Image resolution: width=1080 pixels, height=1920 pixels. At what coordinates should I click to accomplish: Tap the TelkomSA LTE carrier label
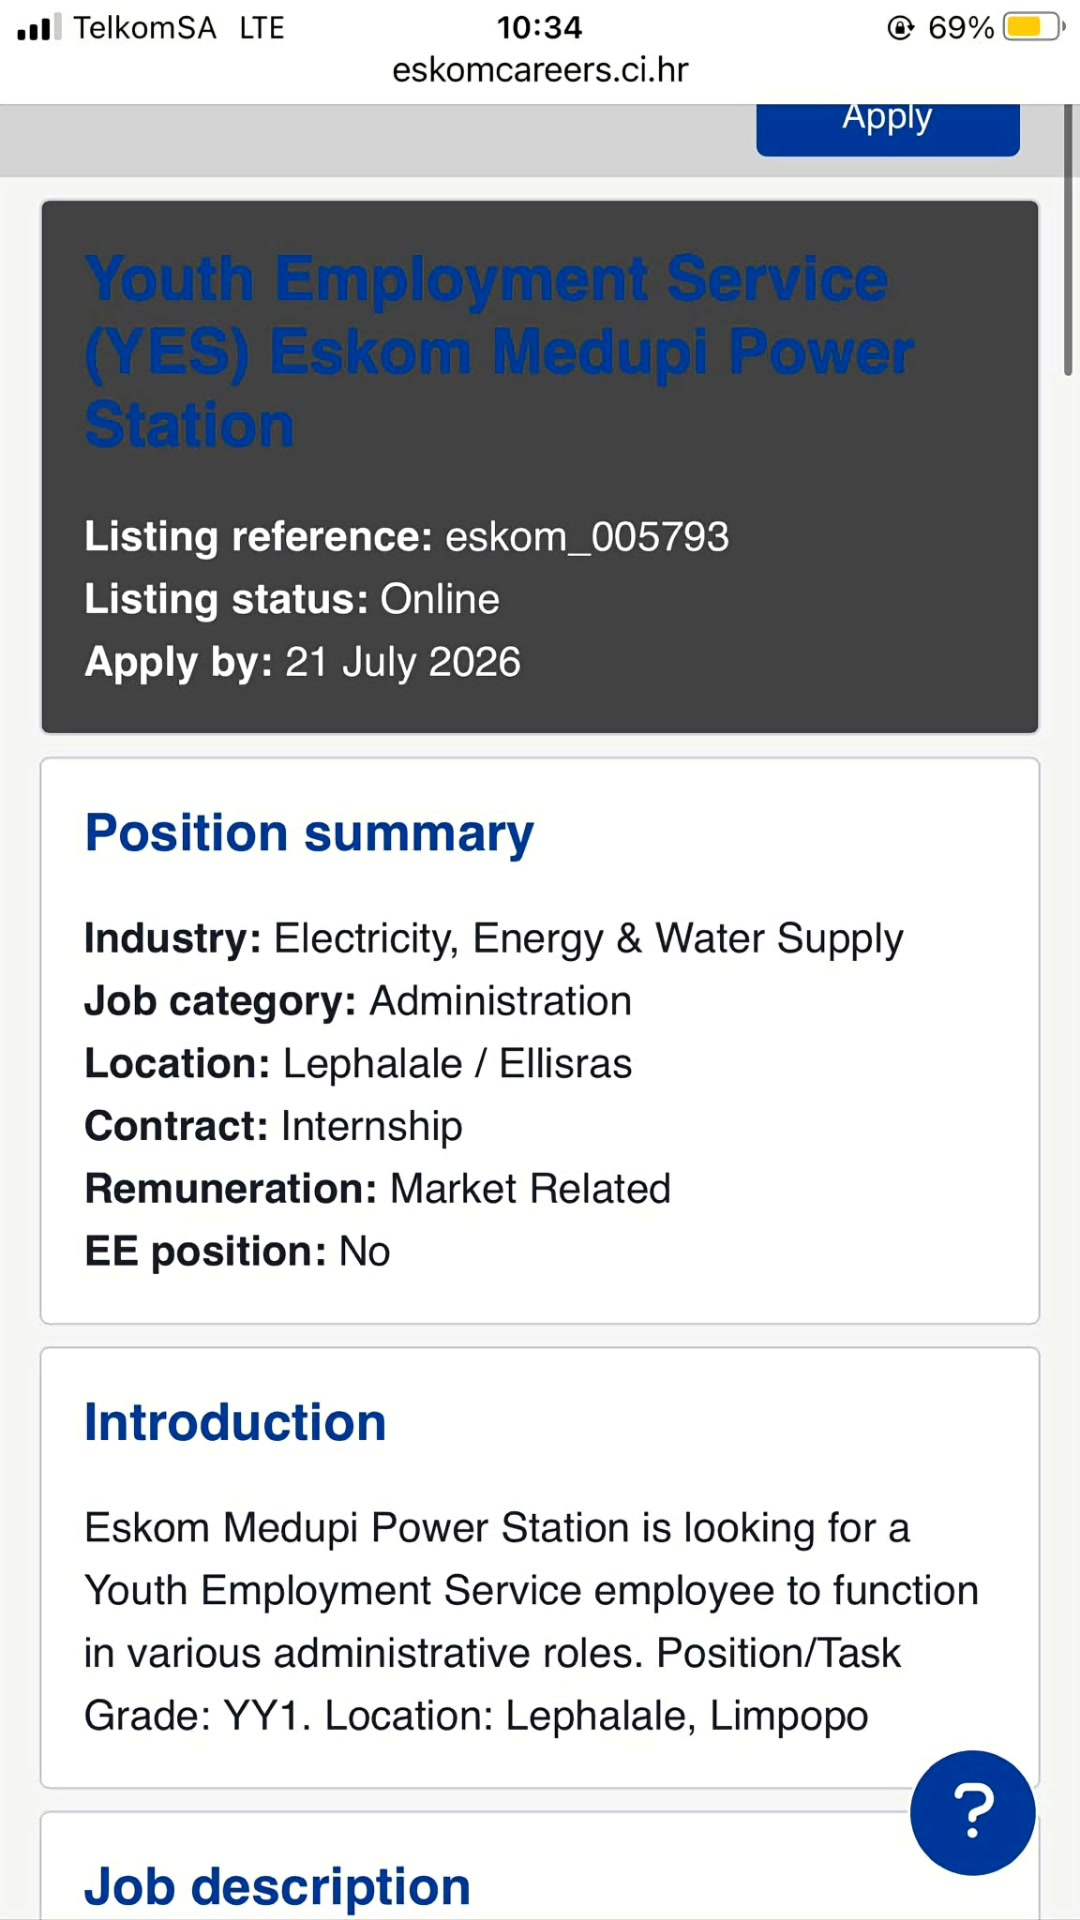[178, 27]
